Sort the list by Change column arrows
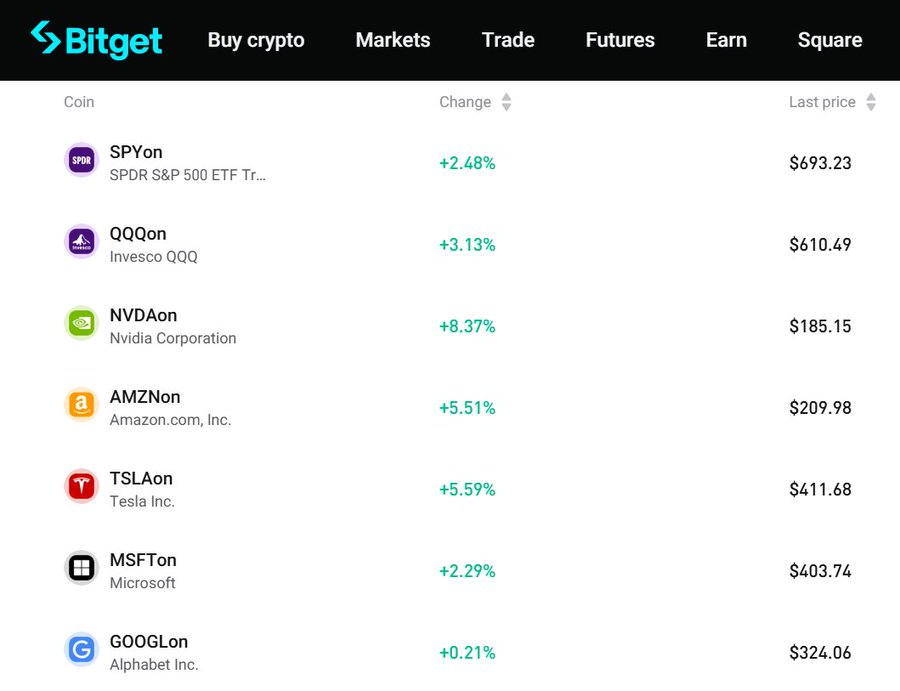 (x=506, y=102)
